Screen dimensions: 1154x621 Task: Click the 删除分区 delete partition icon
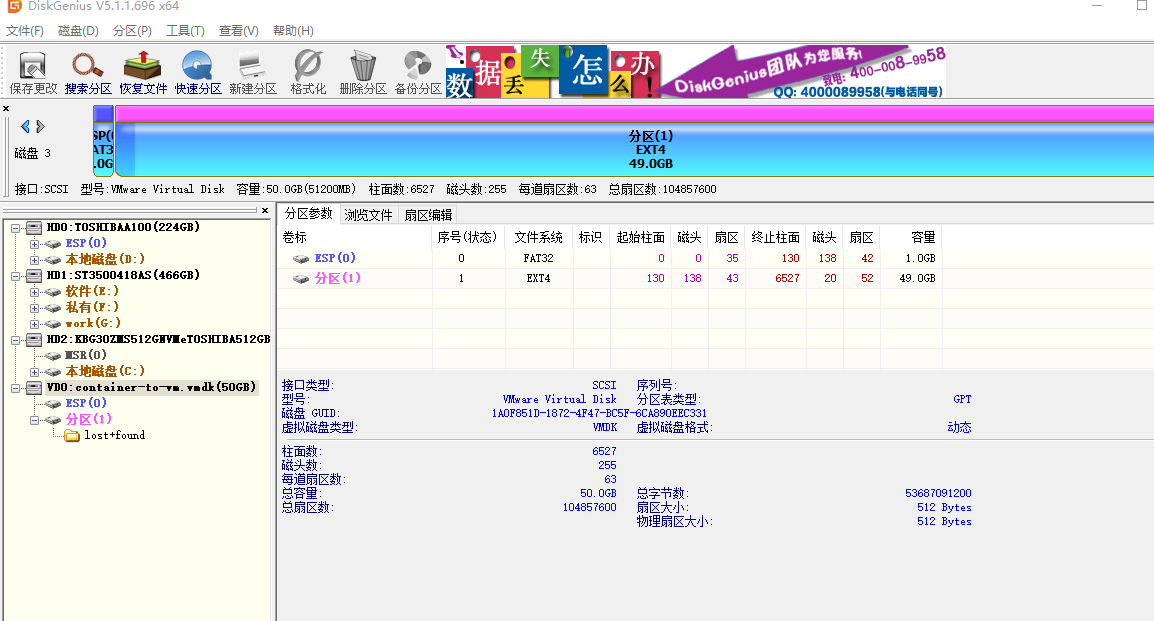coord(363,72)
